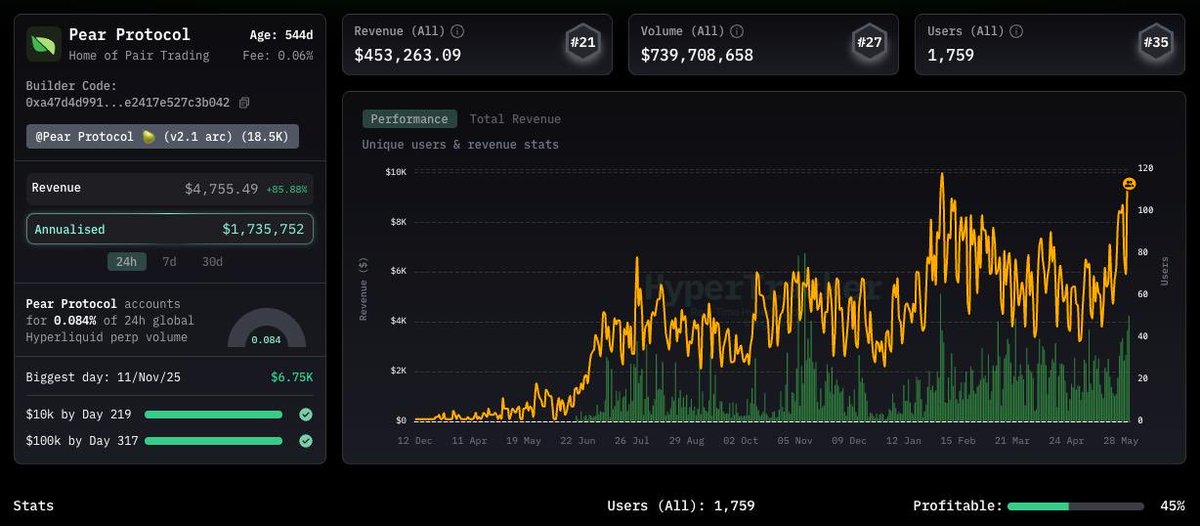This screenshot has width=1200, height=526.
Task: Click the Stats heading at bottom
Action: pos(33,506)
